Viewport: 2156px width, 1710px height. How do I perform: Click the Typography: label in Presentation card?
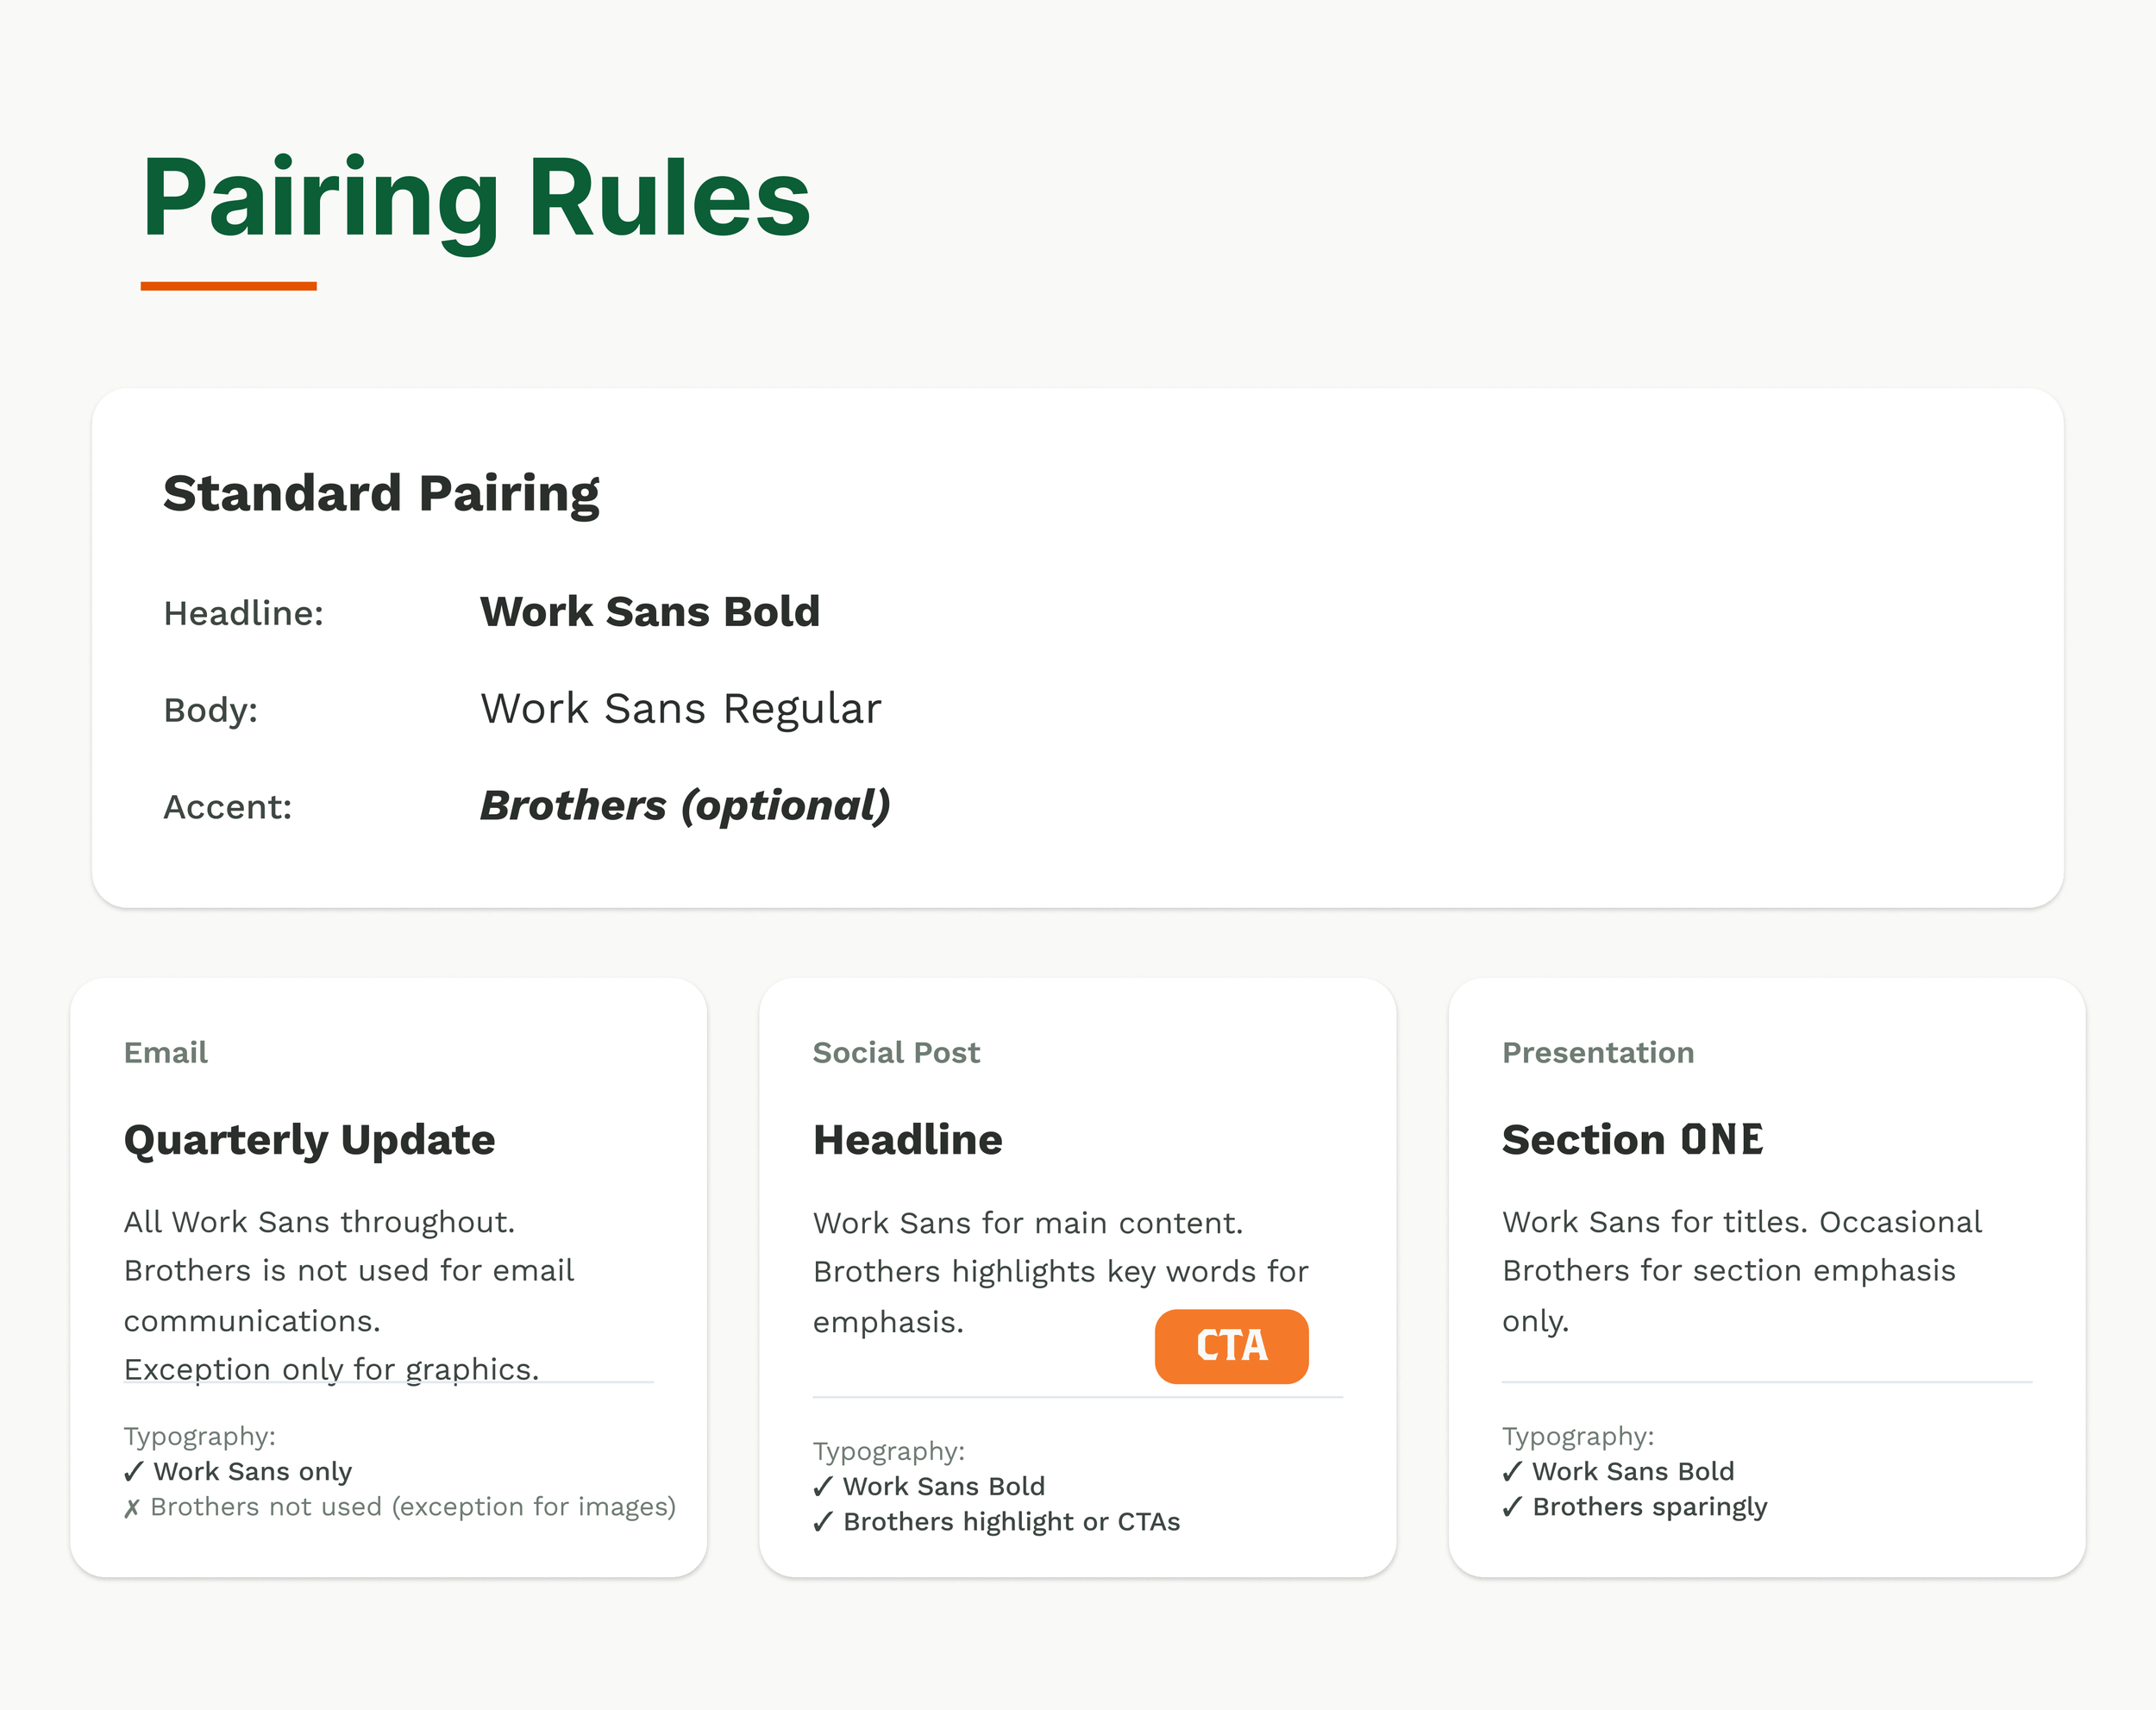[1577, 1437]
